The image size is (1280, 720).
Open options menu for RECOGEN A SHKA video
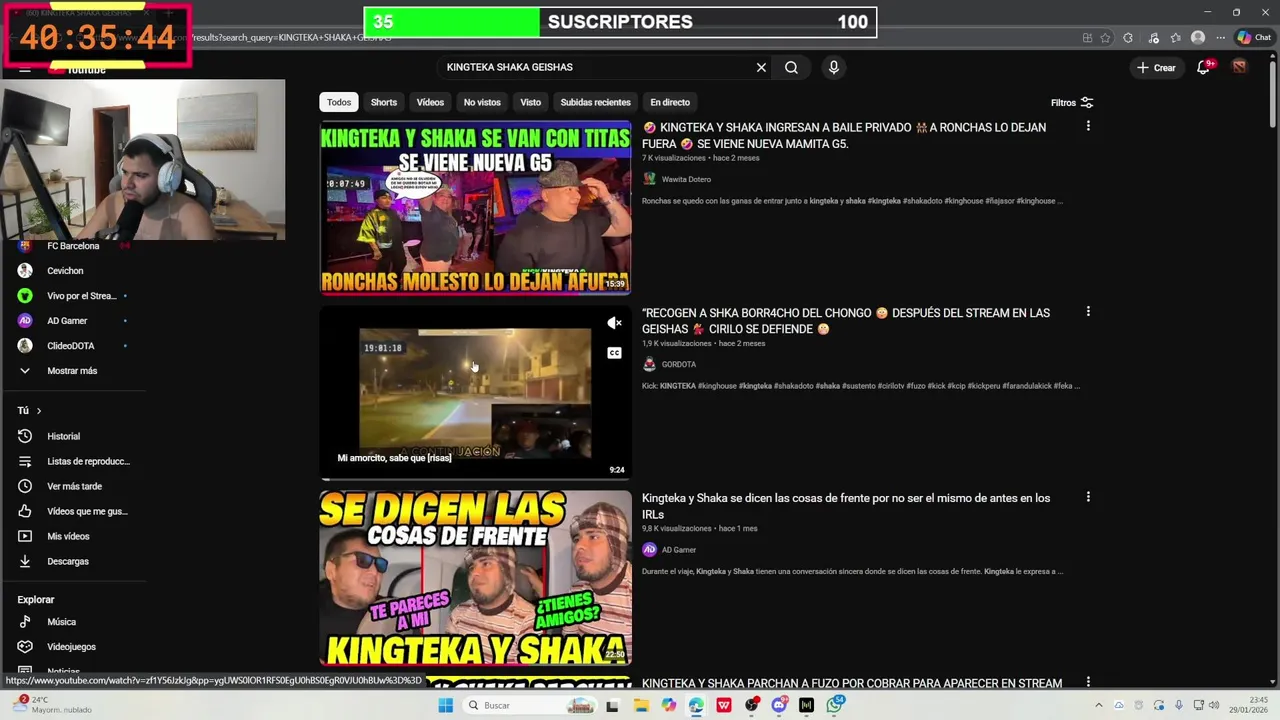1088,312
